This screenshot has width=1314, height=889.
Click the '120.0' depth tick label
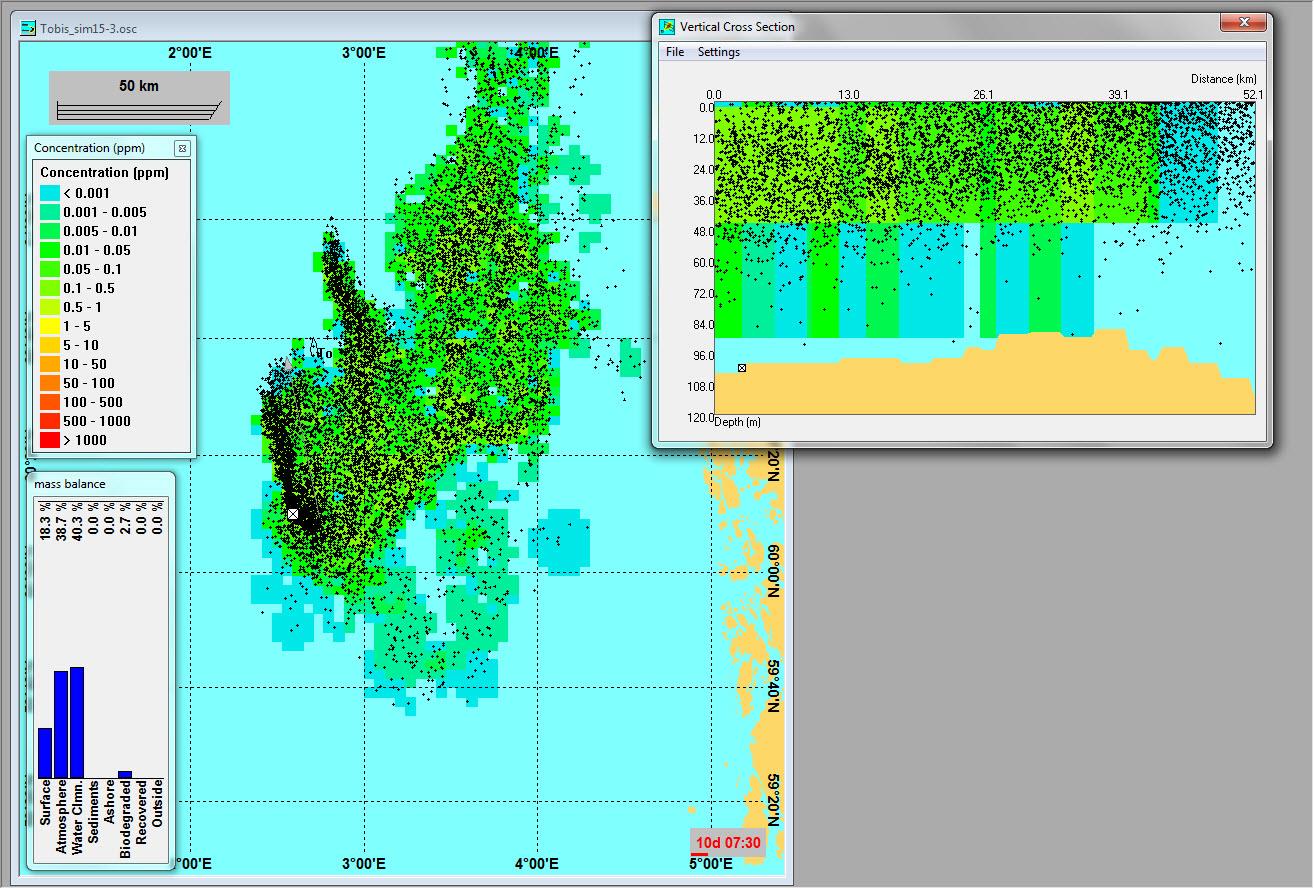(699, 418)
